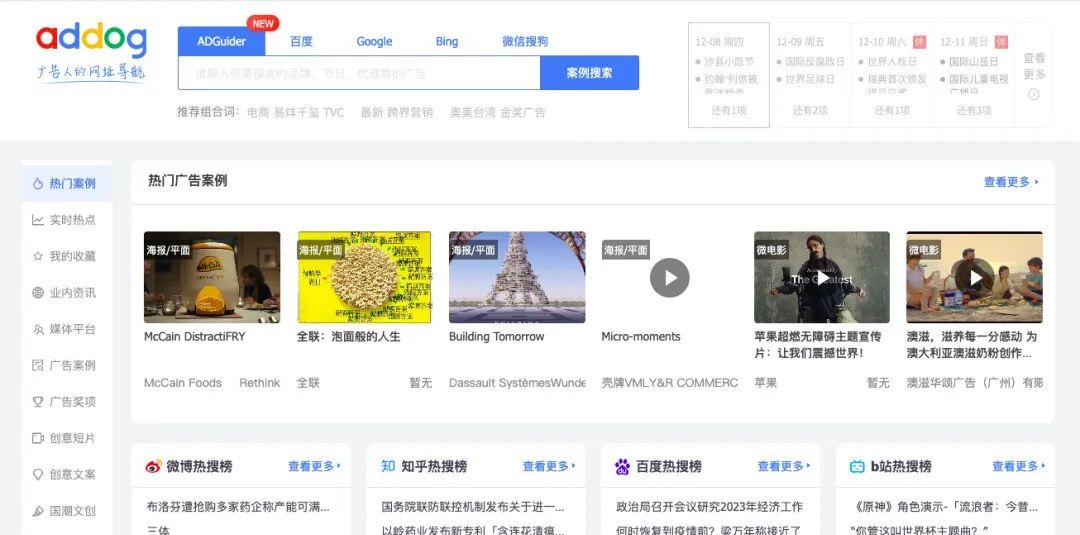Switch to the 百度 search tab
This screenshot has height=535, width=1080.
coord(301,41)
